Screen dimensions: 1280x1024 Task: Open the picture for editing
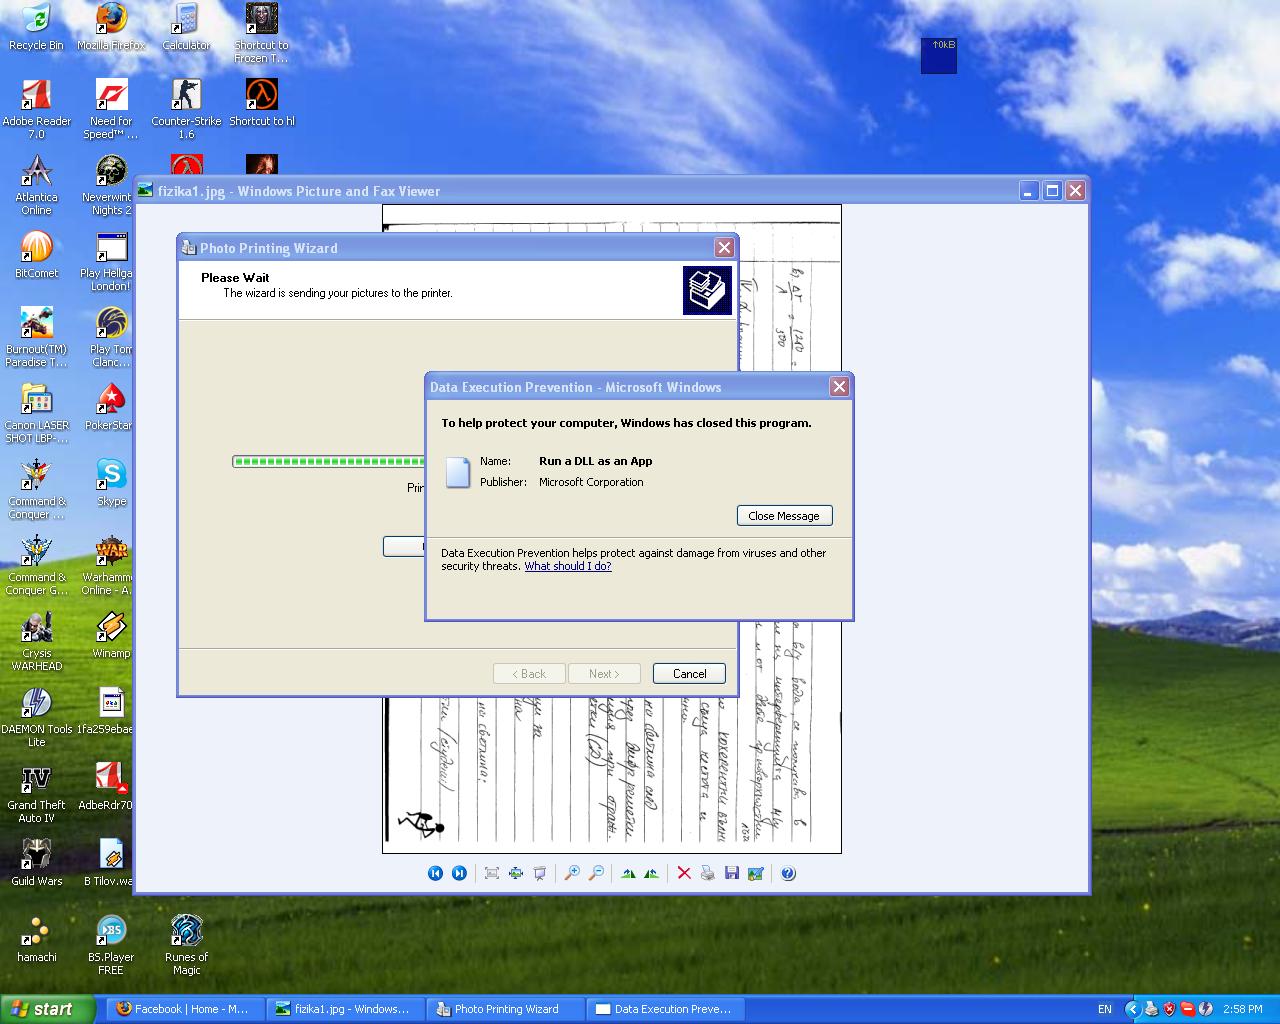coord(756,873)
